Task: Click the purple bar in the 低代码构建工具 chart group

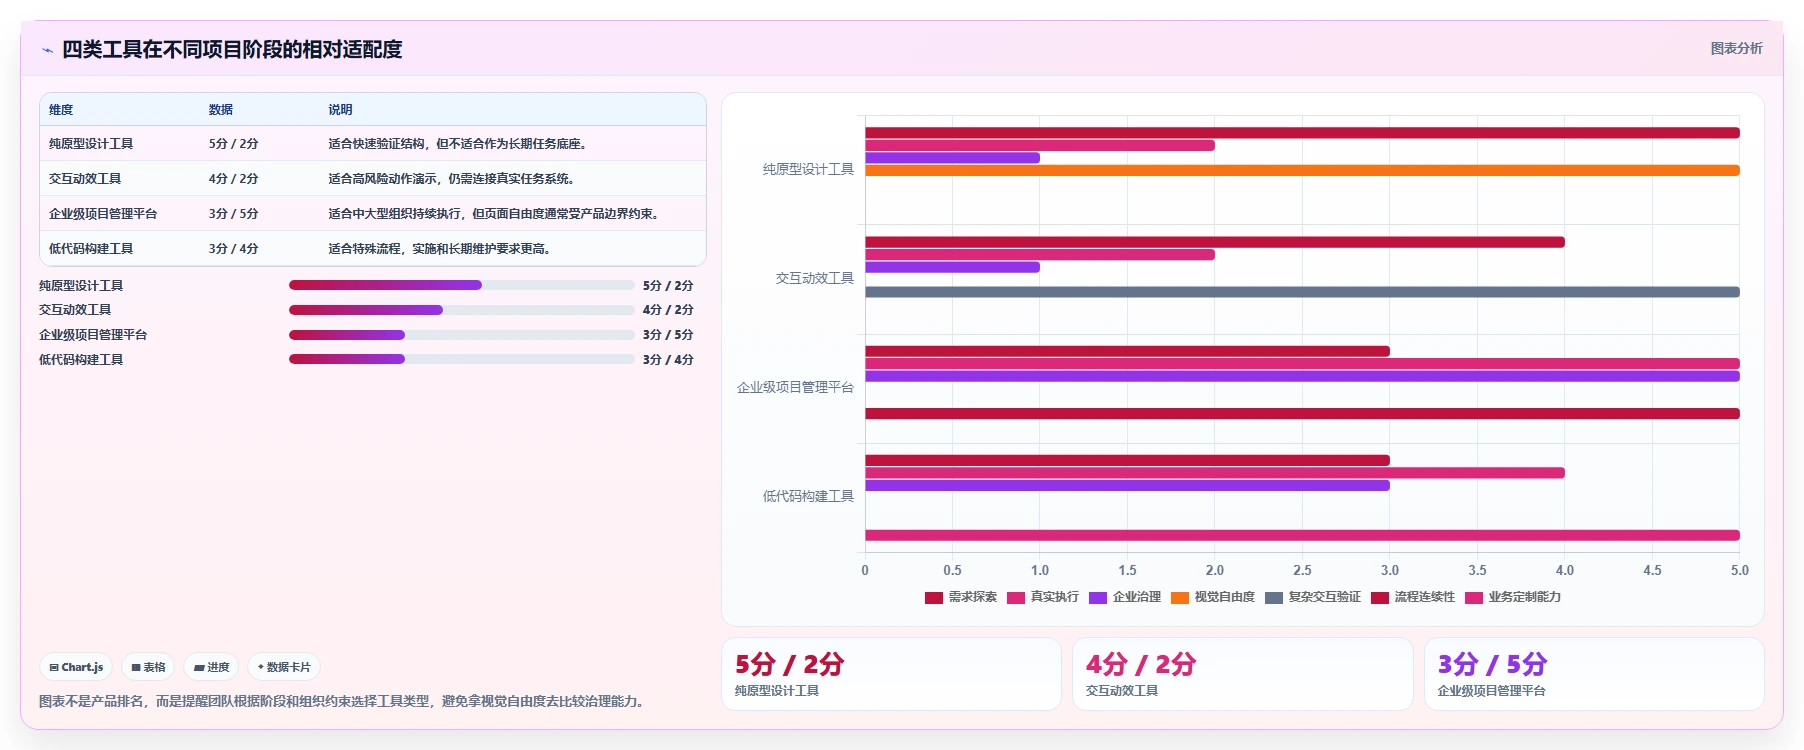Action: click(x=1127, y=485)
